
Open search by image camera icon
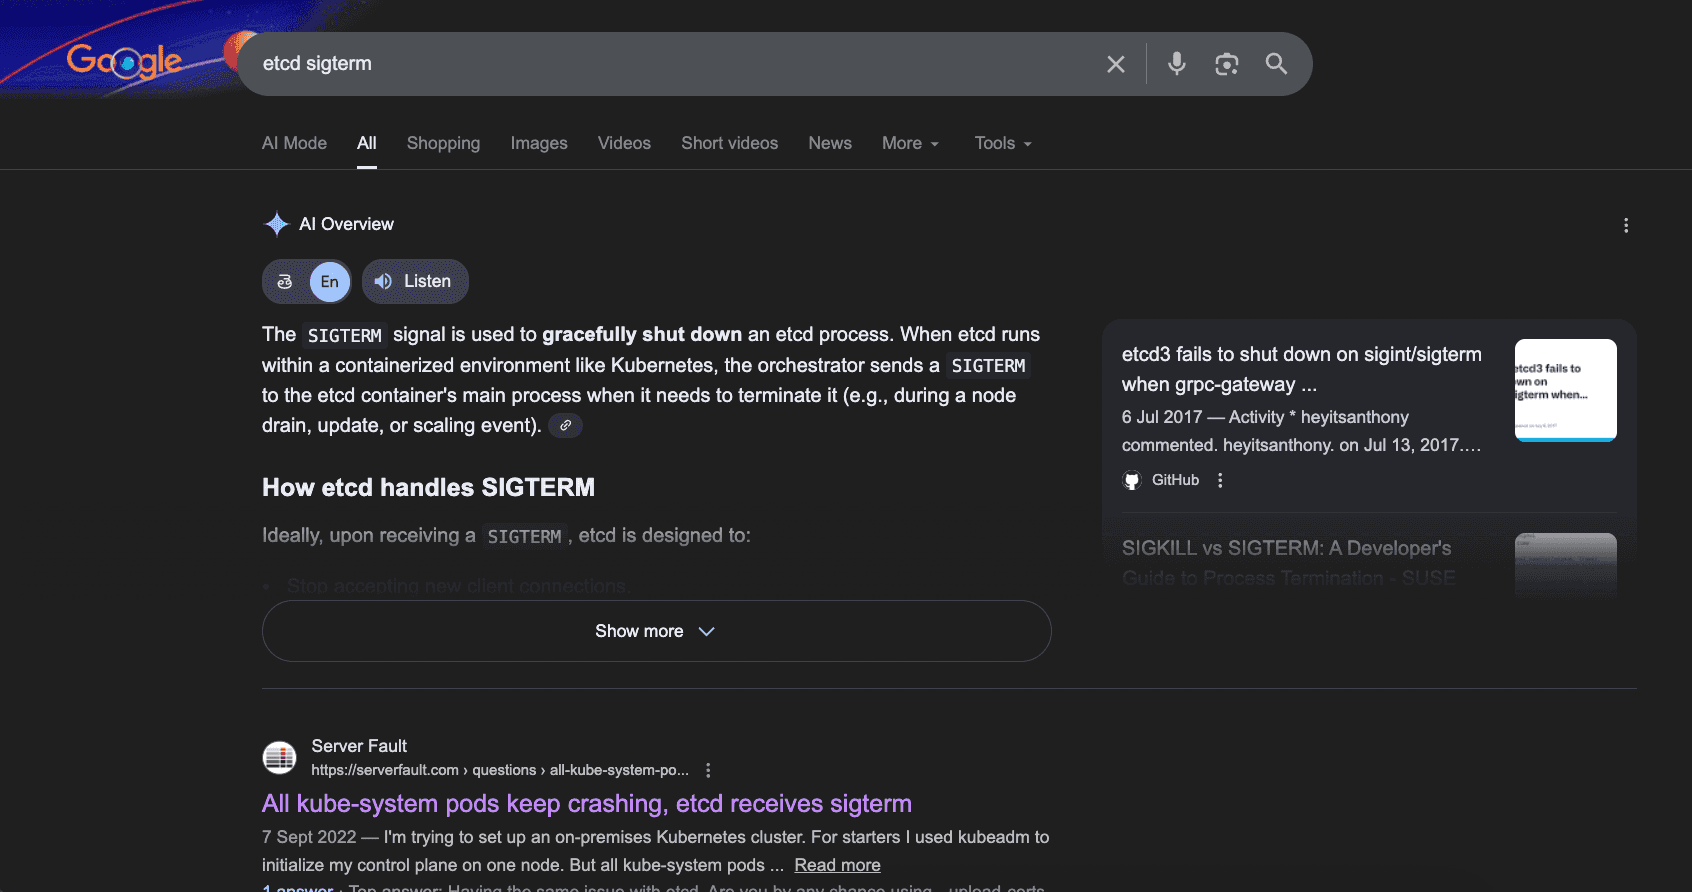(x=1227, y=64)
